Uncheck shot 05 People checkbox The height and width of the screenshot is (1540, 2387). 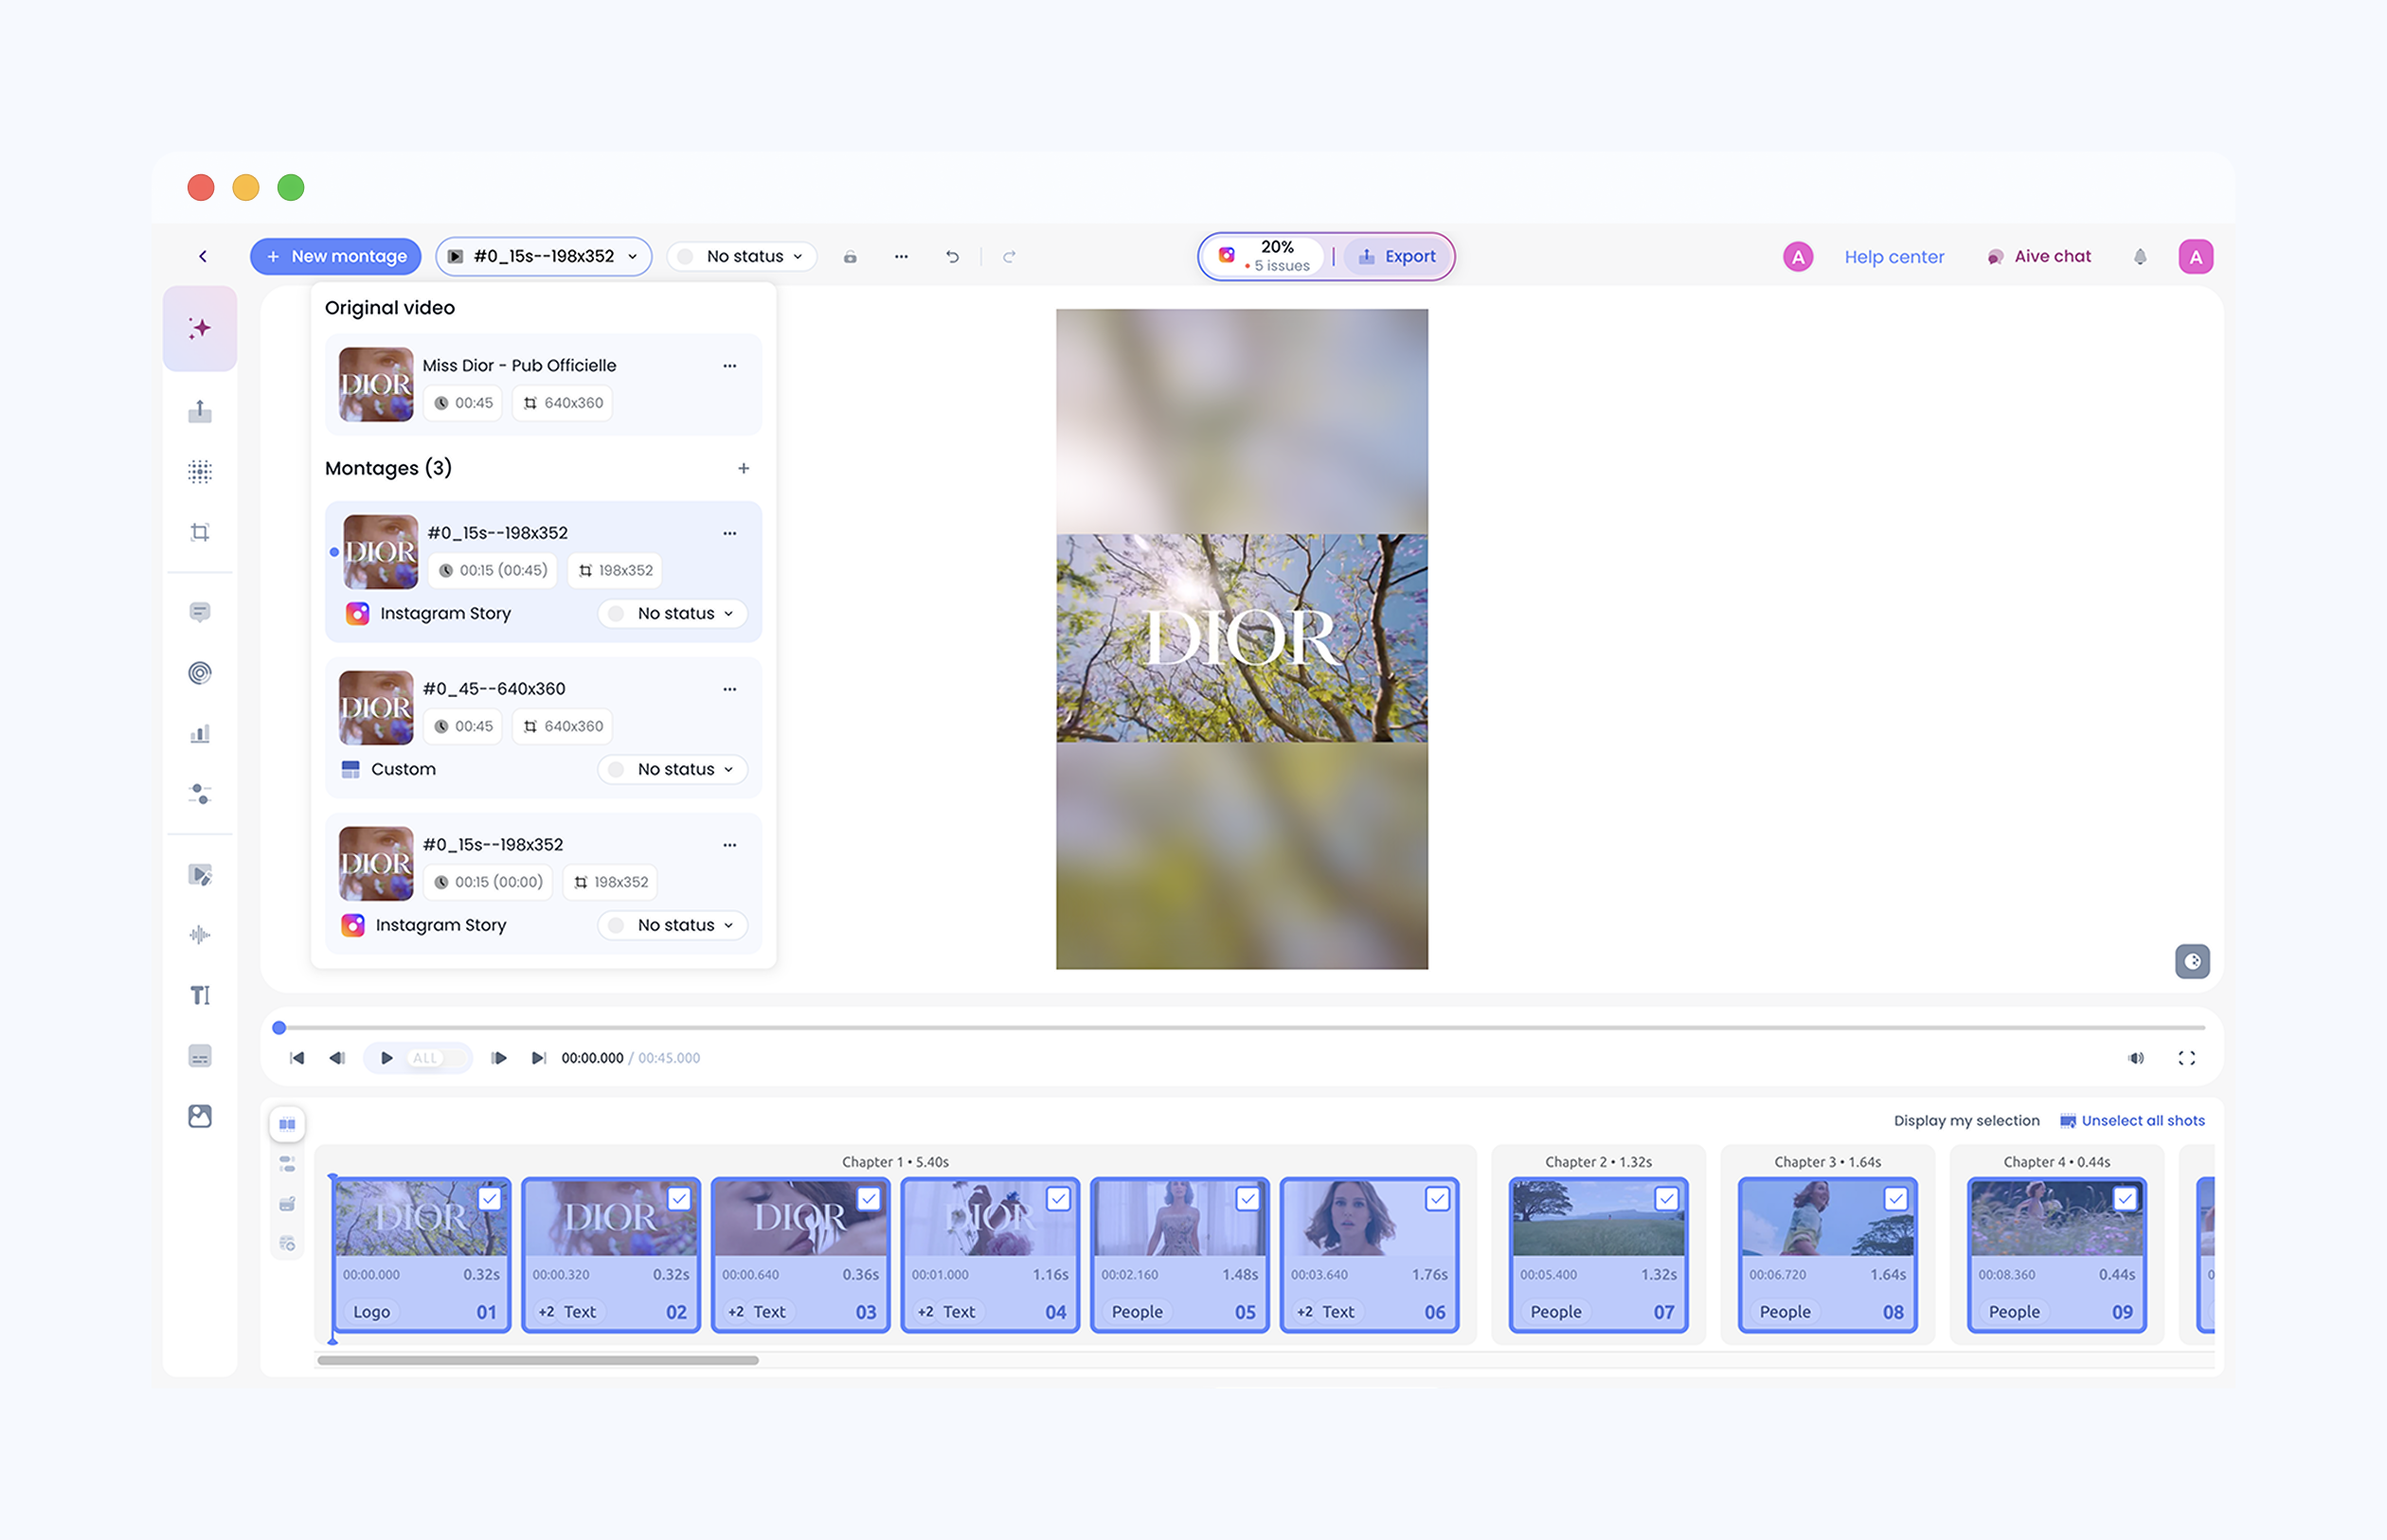point(1247,1198)
